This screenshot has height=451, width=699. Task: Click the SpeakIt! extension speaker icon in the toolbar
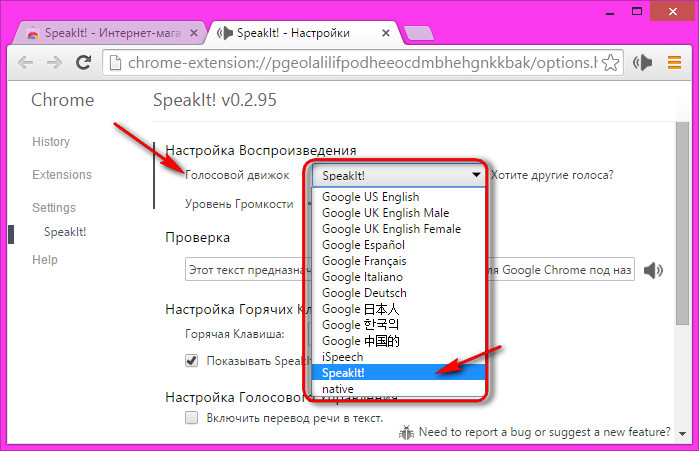pos(642,63)
